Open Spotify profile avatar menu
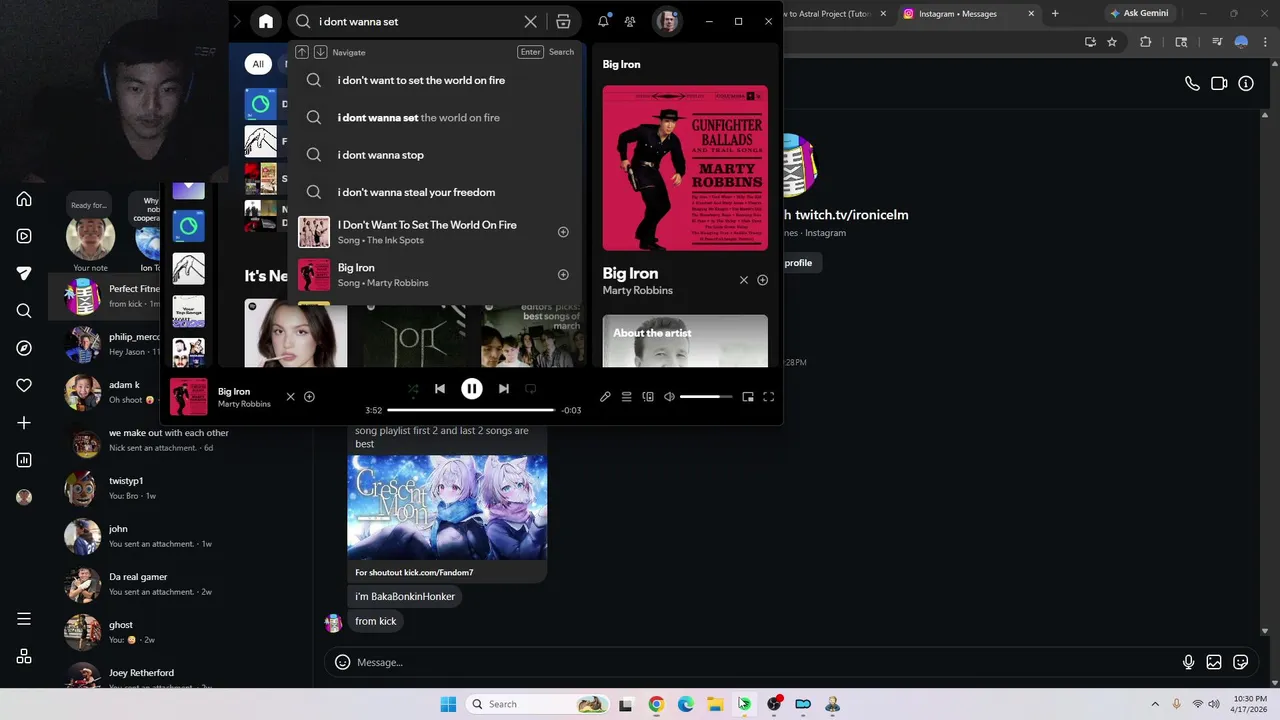The height and width of the screenshot is (720, 1280). pos(667,21)
